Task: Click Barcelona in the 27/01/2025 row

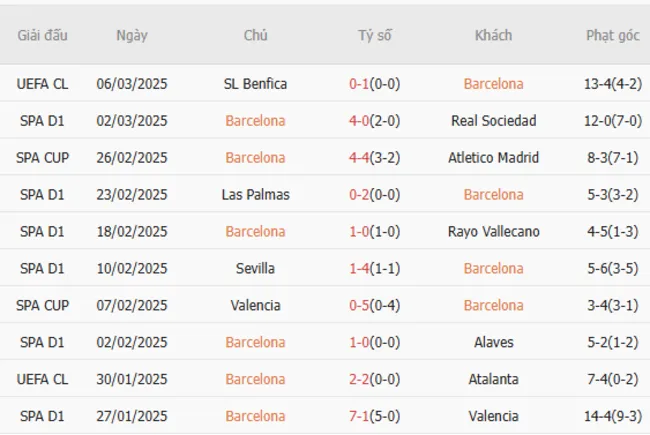Action: [255, 417]
